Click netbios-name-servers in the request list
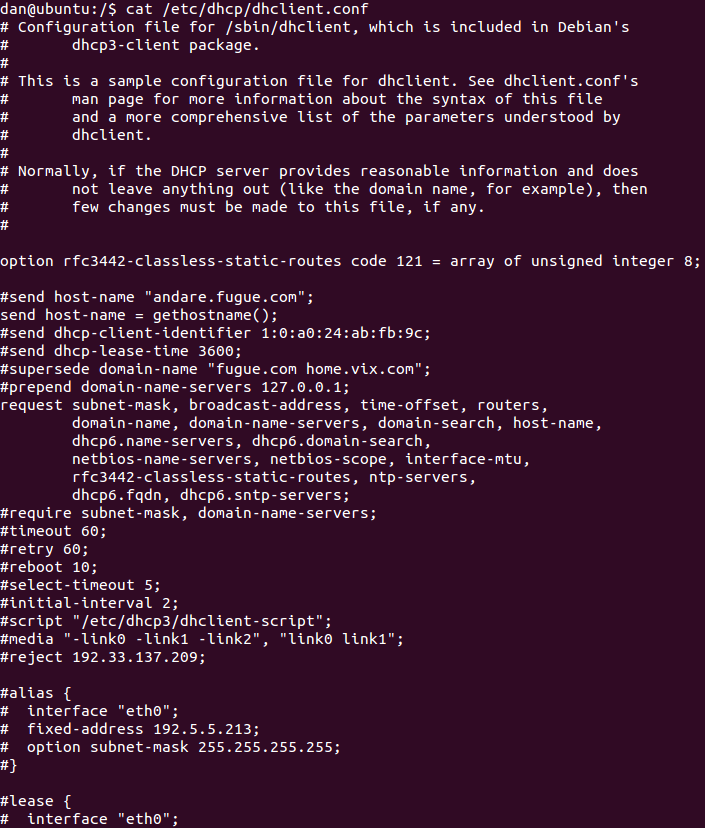The height and width of the screenshot is (828, 705). [162, 459]
